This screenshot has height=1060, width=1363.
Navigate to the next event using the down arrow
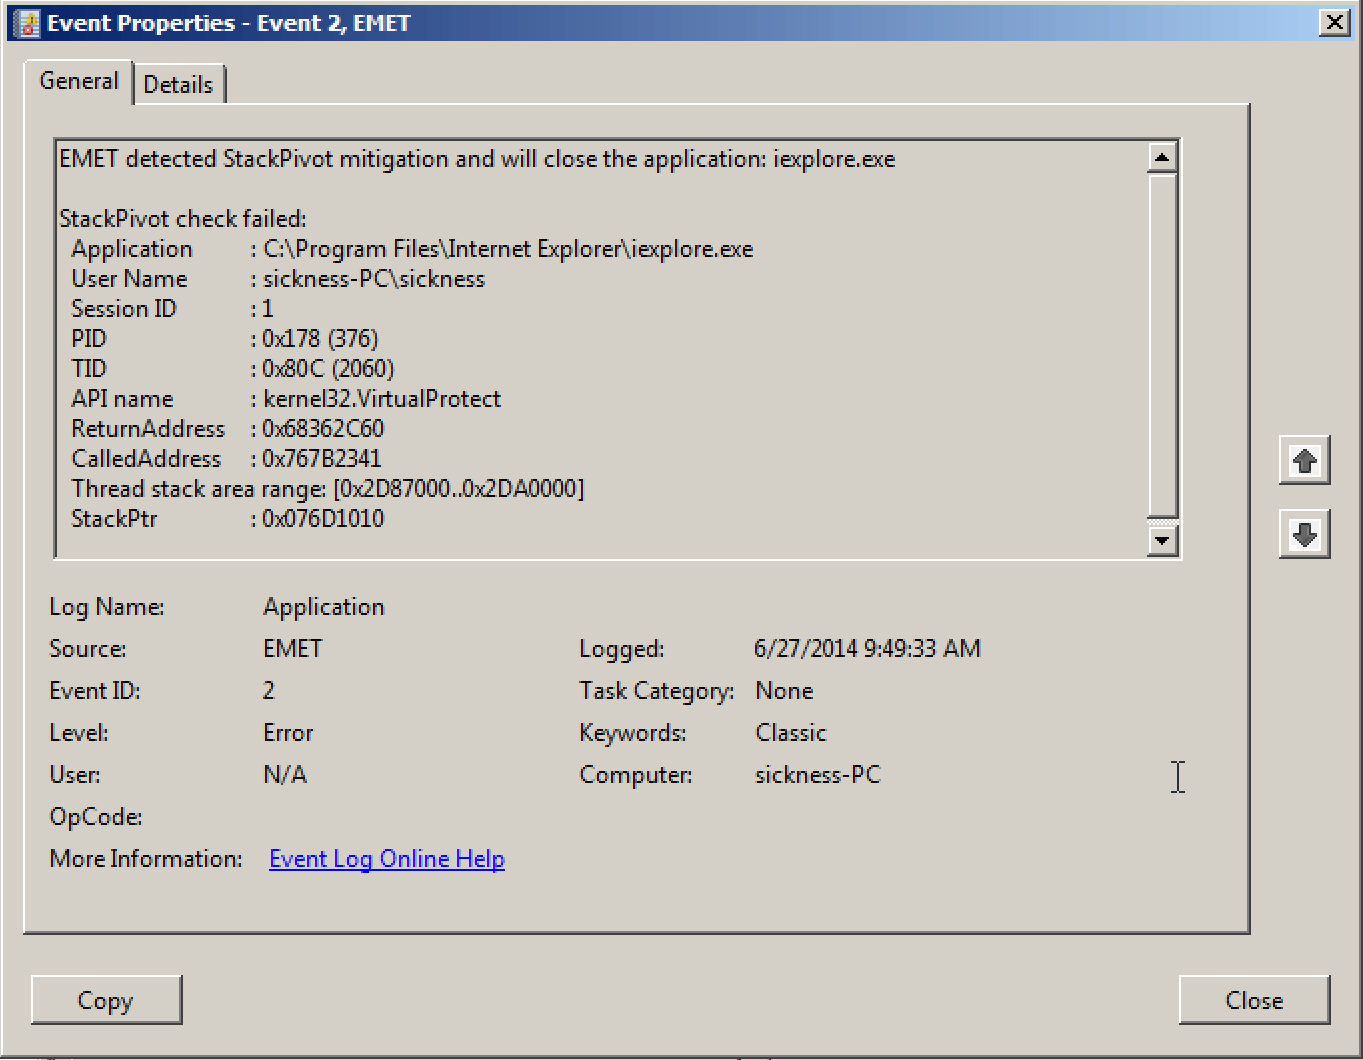click(x=1304, y=535)
